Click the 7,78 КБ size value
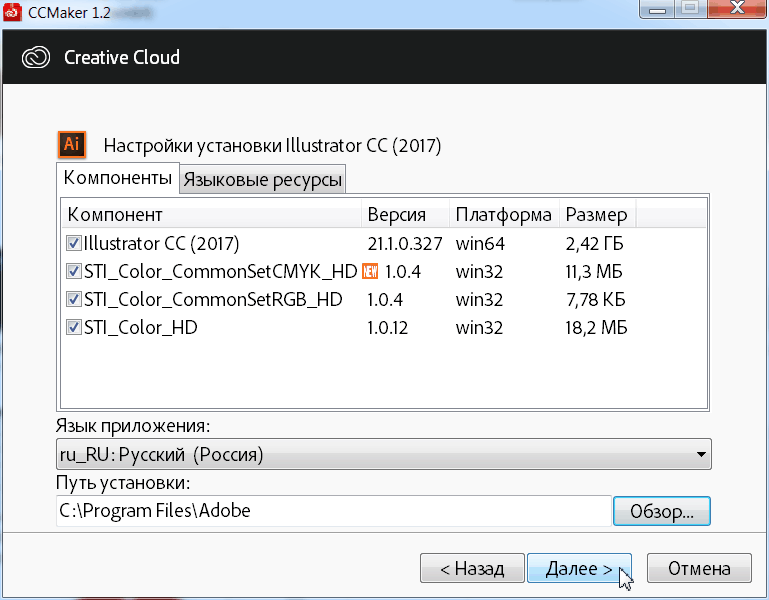This screenshot has height=600, width=769. click(595, 299)
